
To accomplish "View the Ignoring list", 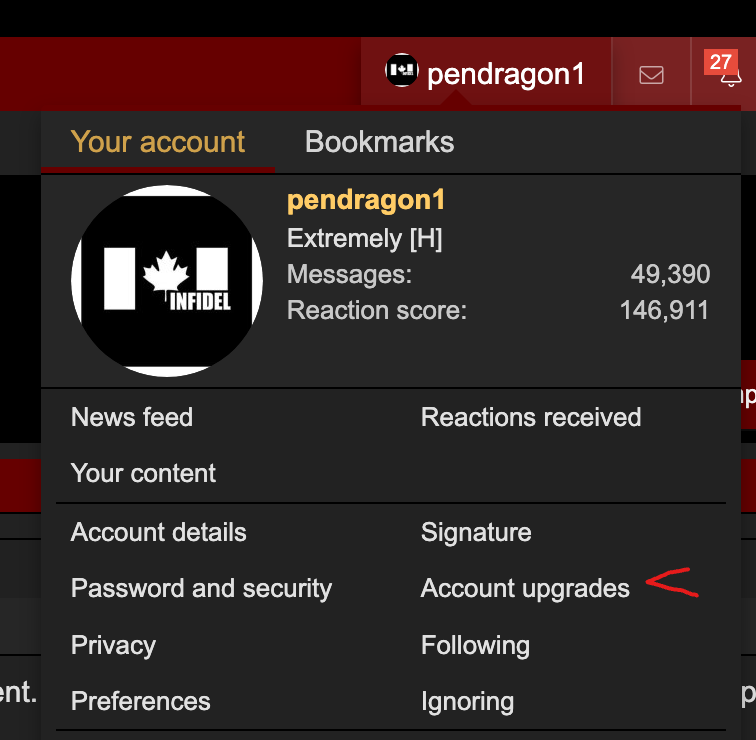I will [x=467, y=701].
